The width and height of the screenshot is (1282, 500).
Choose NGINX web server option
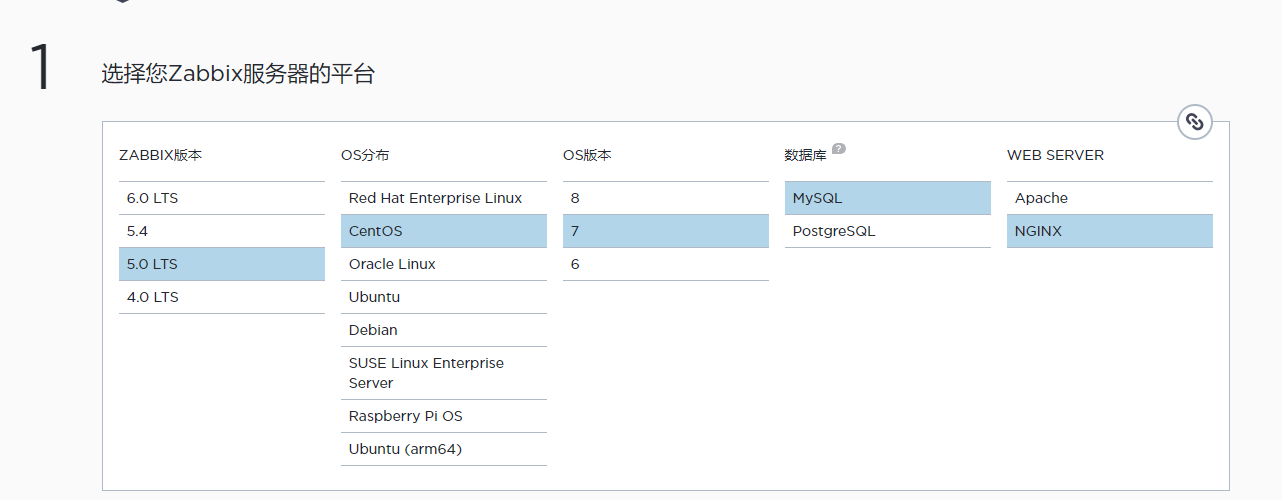(1110, 231)
